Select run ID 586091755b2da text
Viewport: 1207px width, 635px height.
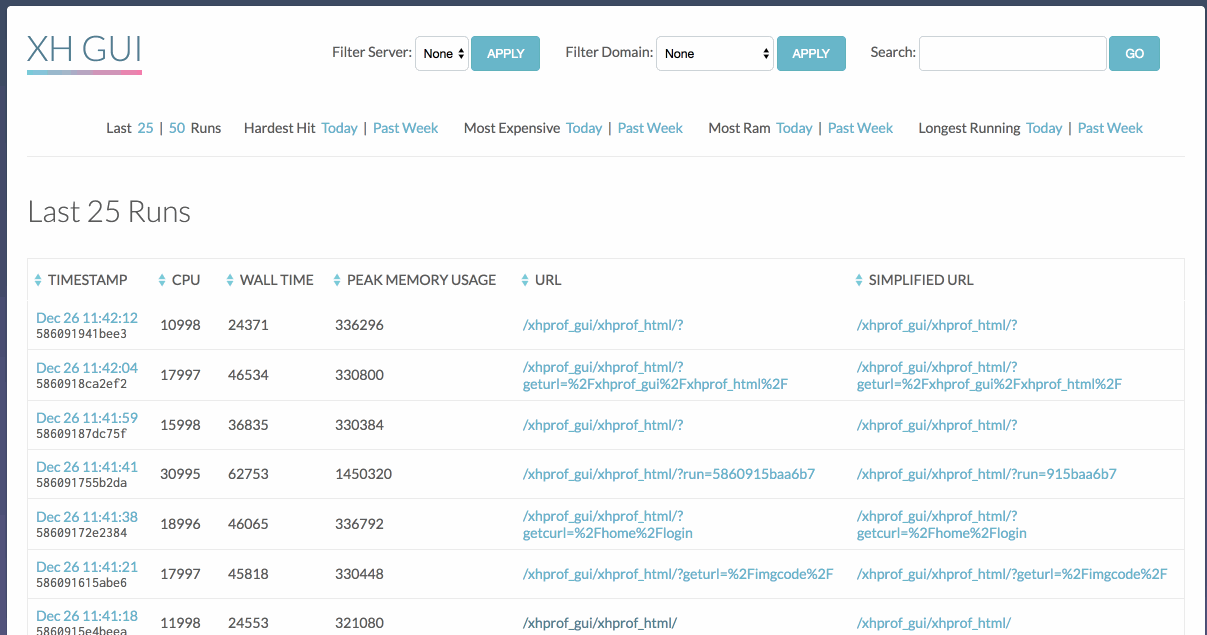click(82, 483)
